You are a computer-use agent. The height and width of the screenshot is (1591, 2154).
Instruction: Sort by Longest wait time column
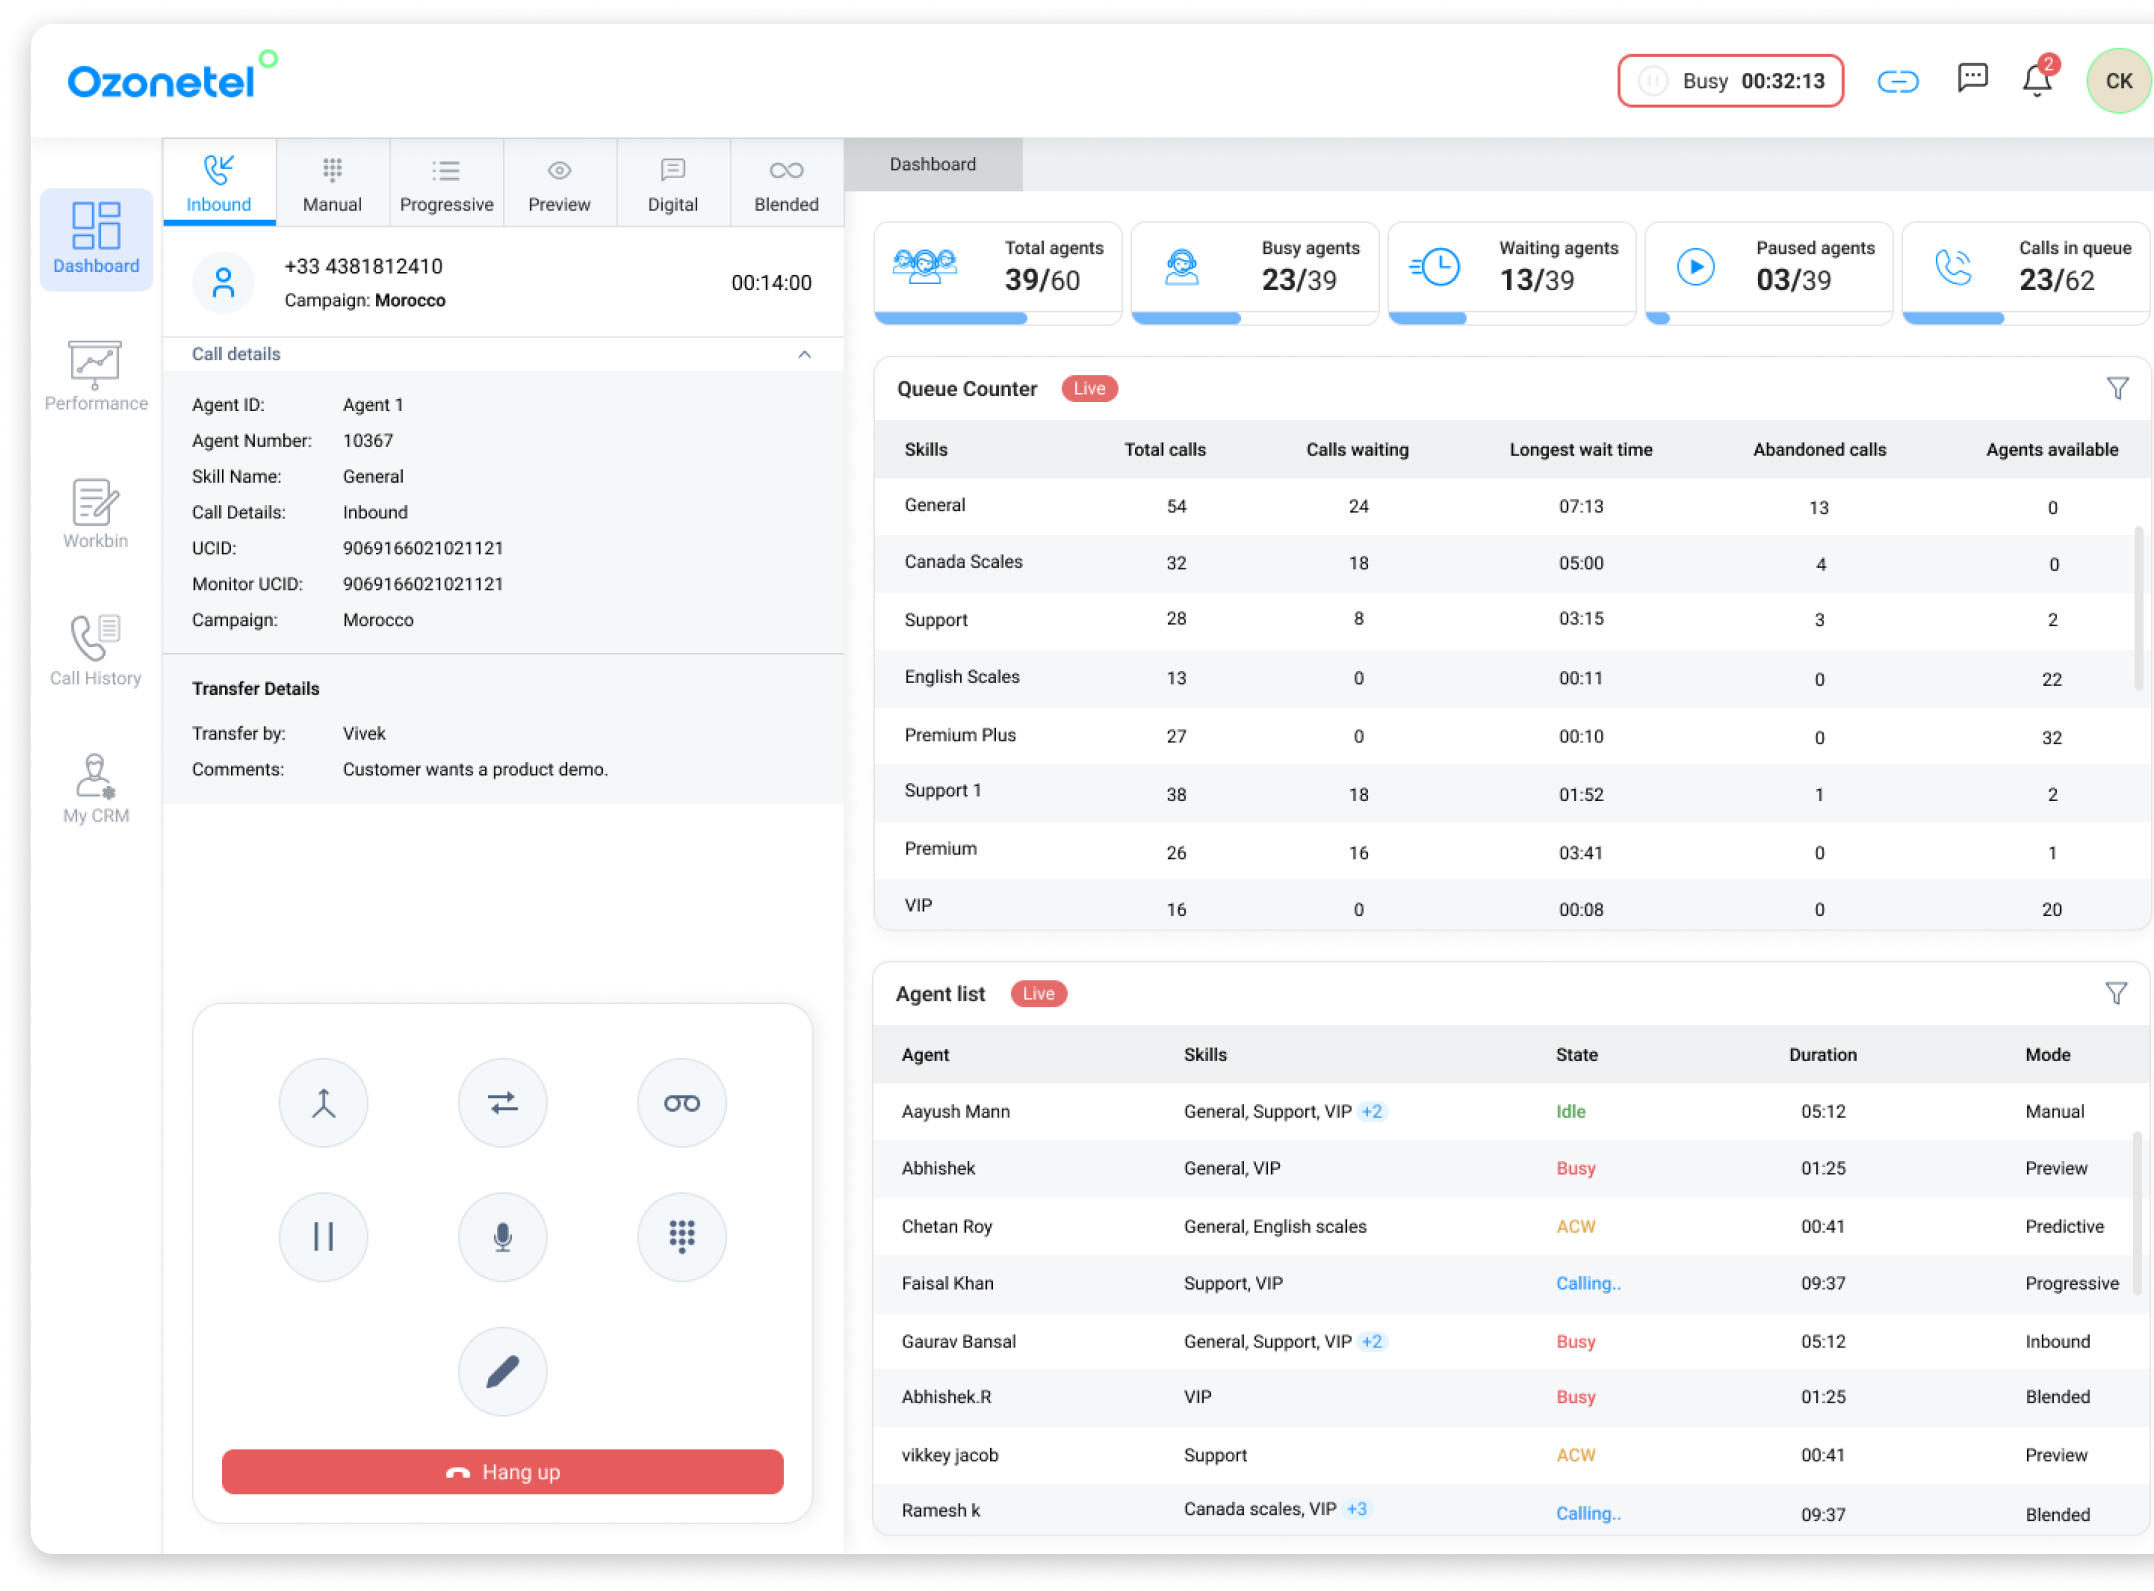coord(1580,449)
